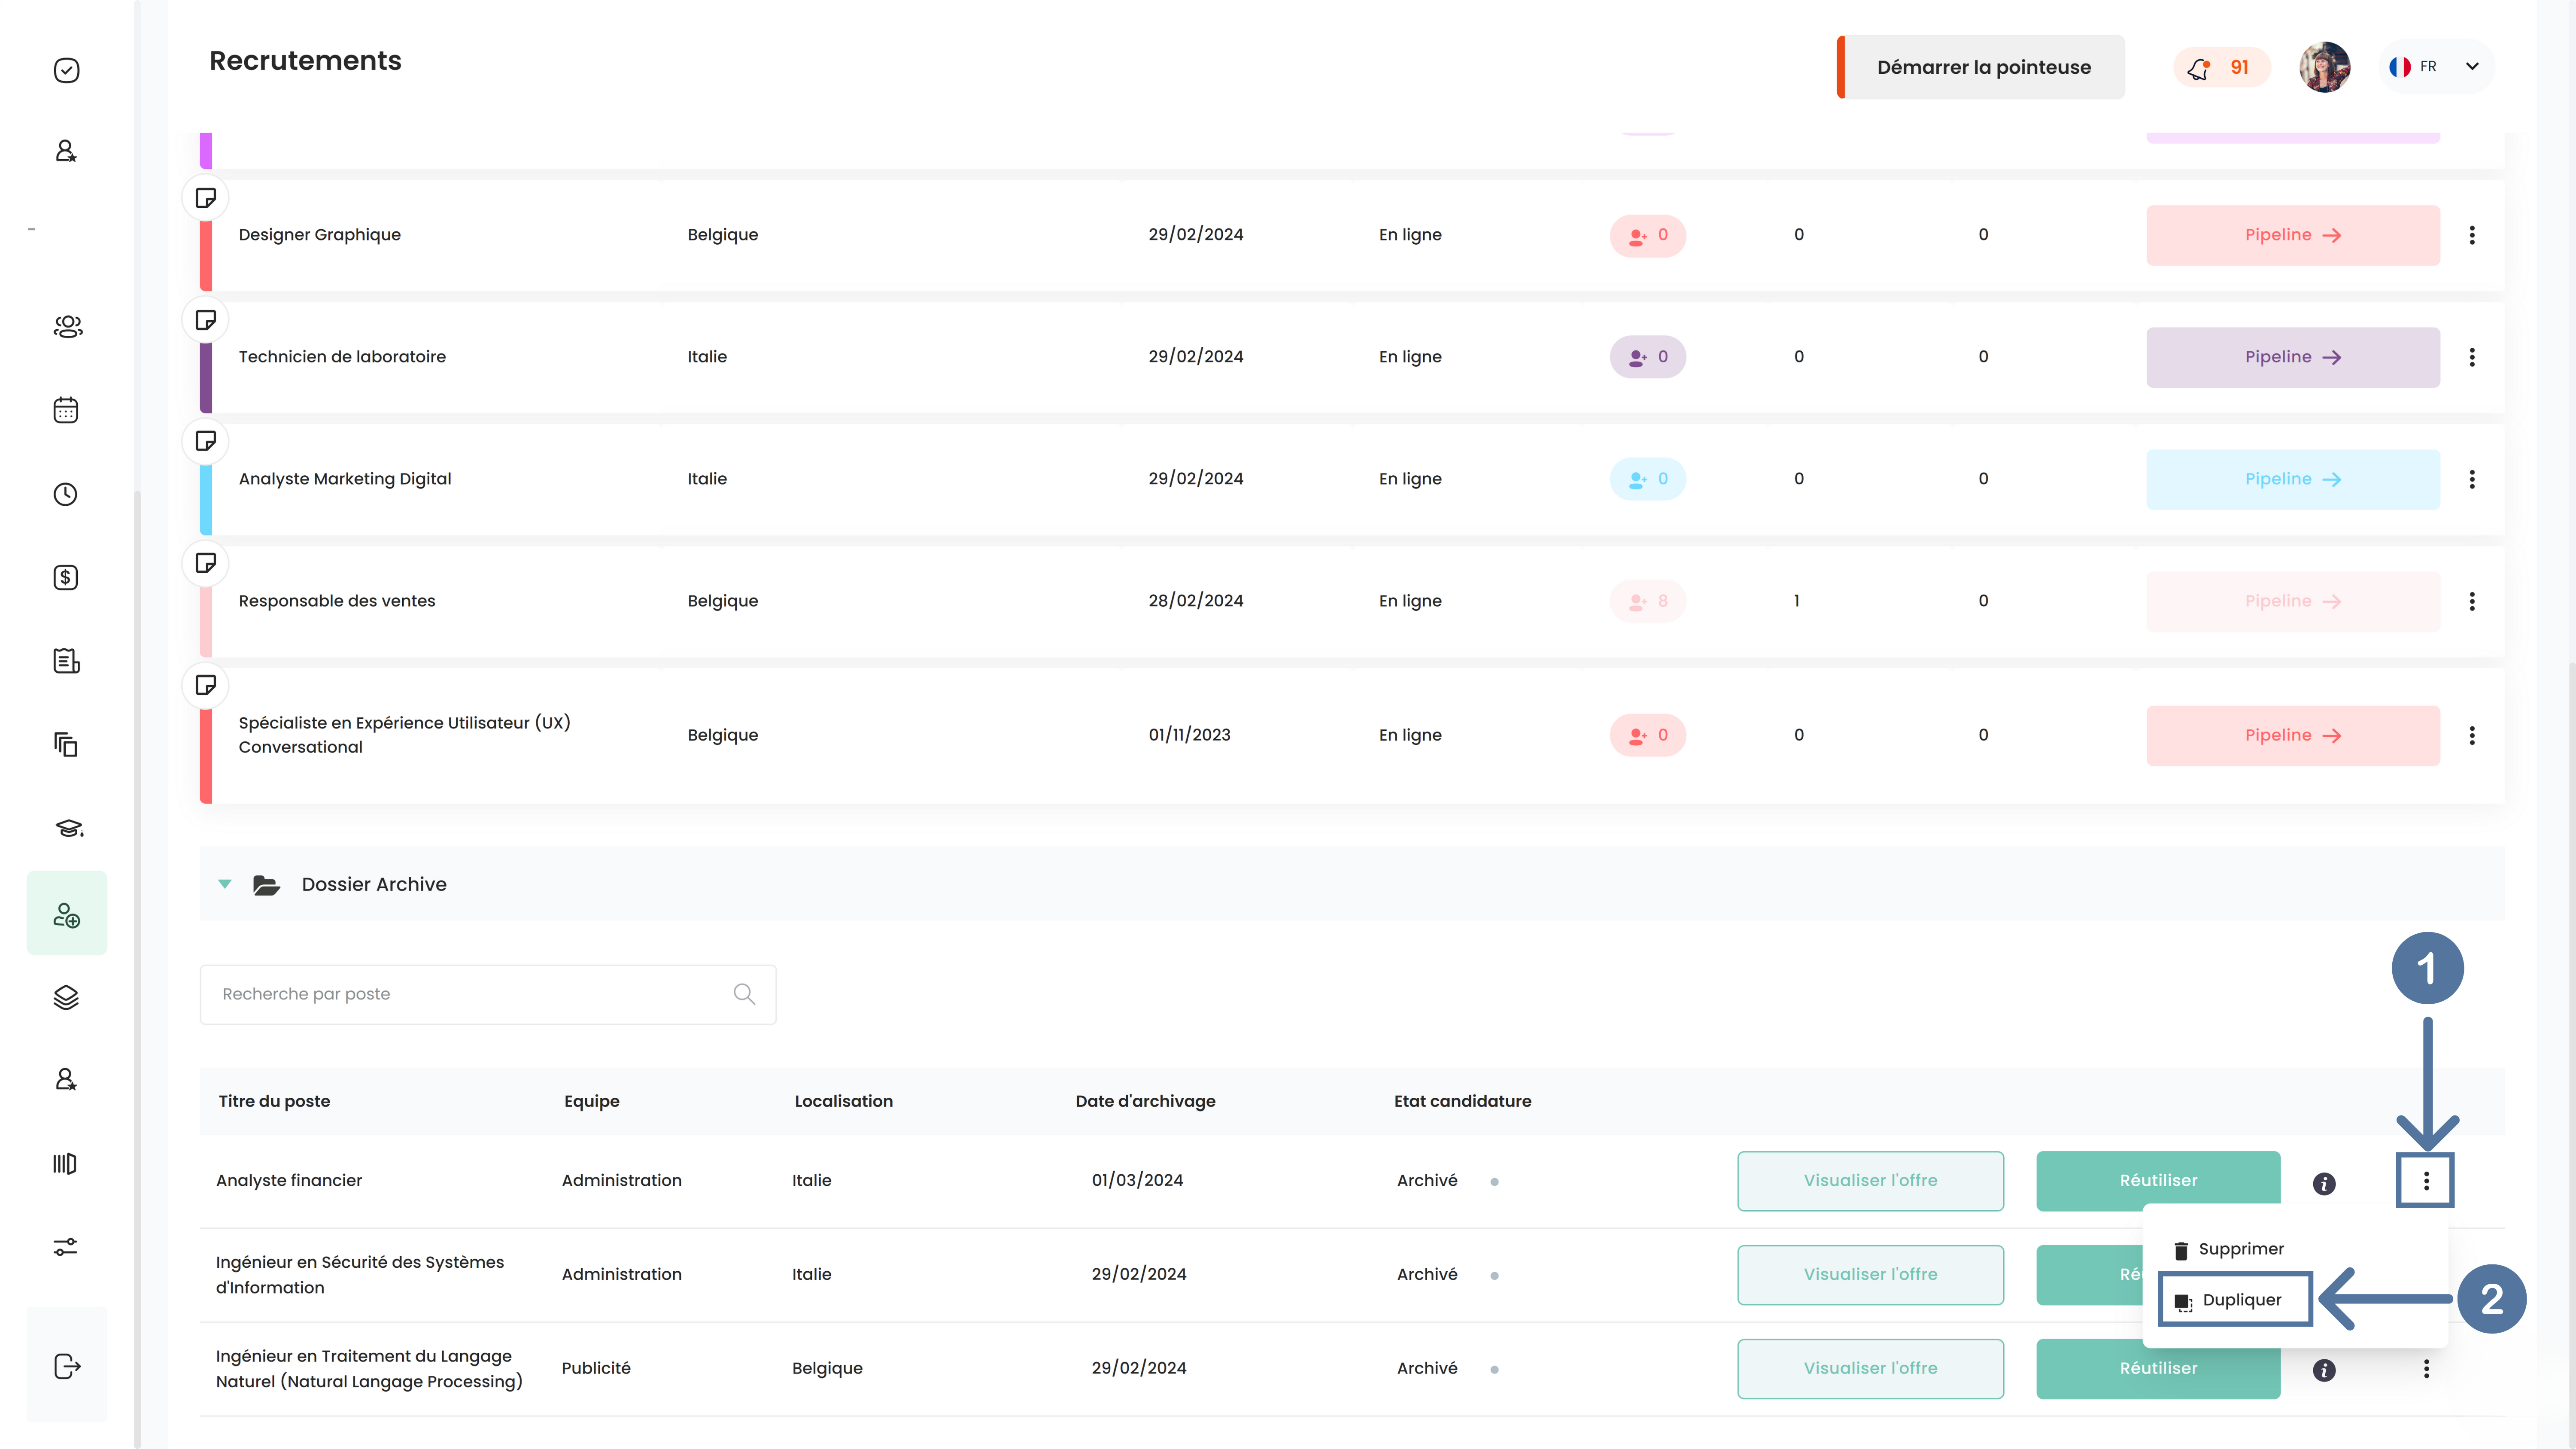Click Réutiliser for Ingénieur en Traitement du Langage
The height and width of the screenshot is (1449, 2576).
tap(2158, 1369)
